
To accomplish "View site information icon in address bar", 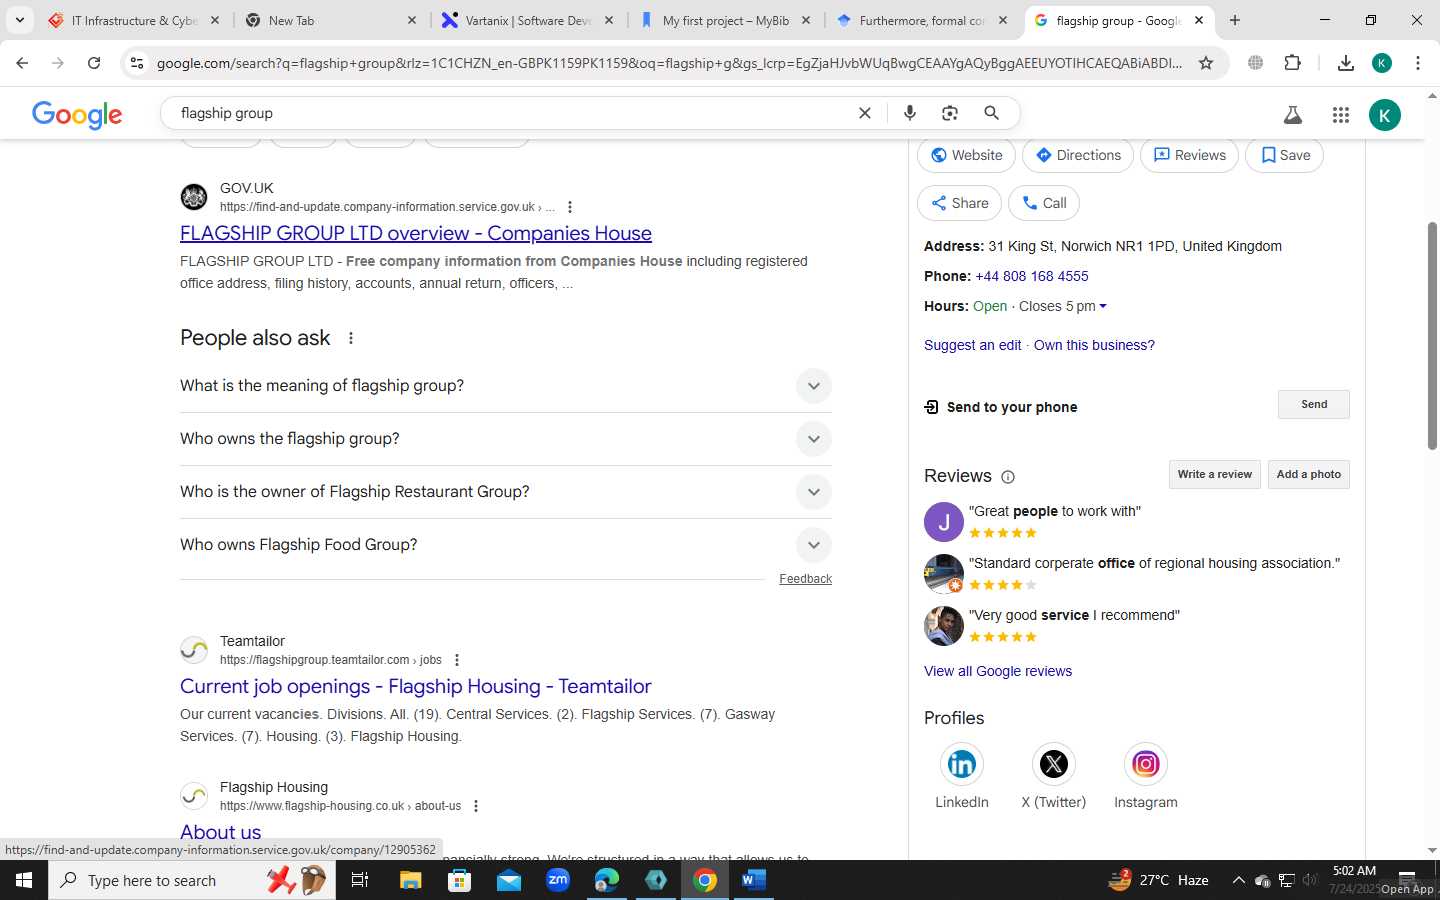I will tap(137, 63).
